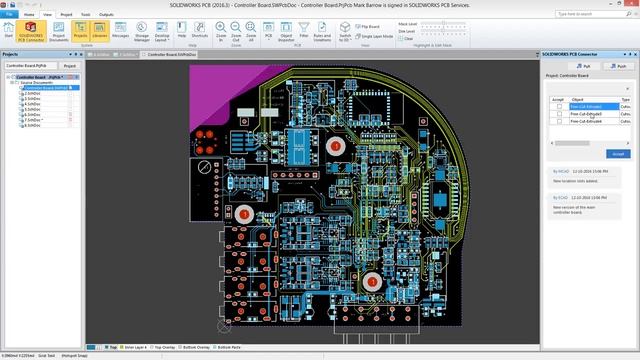Toggle the Projects panel ribbon button
The width and height of the screenshot is (640, 360).
pos(80,31)
